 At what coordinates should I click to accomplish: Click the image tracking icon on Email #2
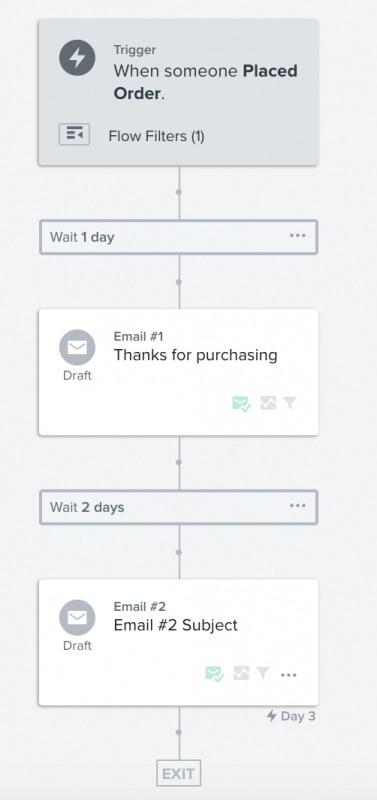pyautogui.click(x=241, y=673)
